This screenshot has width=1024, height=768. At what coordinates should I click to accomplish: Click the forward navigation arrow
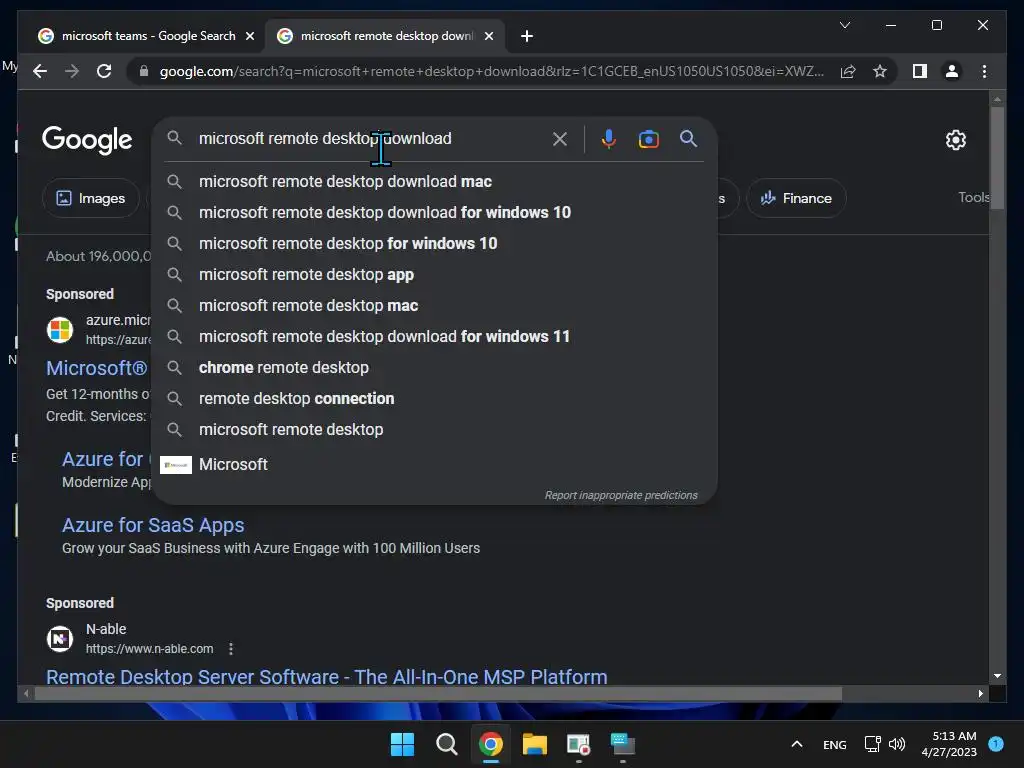(x=72, y=71)
